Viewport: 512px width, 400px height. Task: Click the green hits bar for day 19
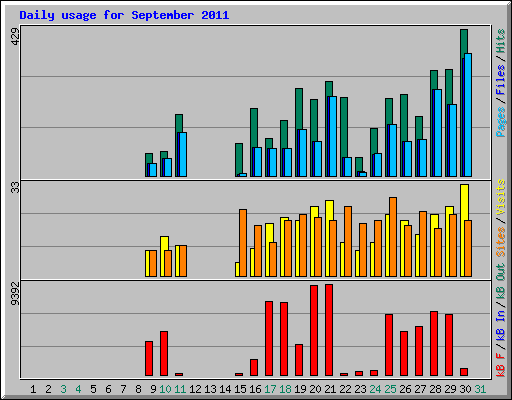pyautogui.click(x=299, y=109)
